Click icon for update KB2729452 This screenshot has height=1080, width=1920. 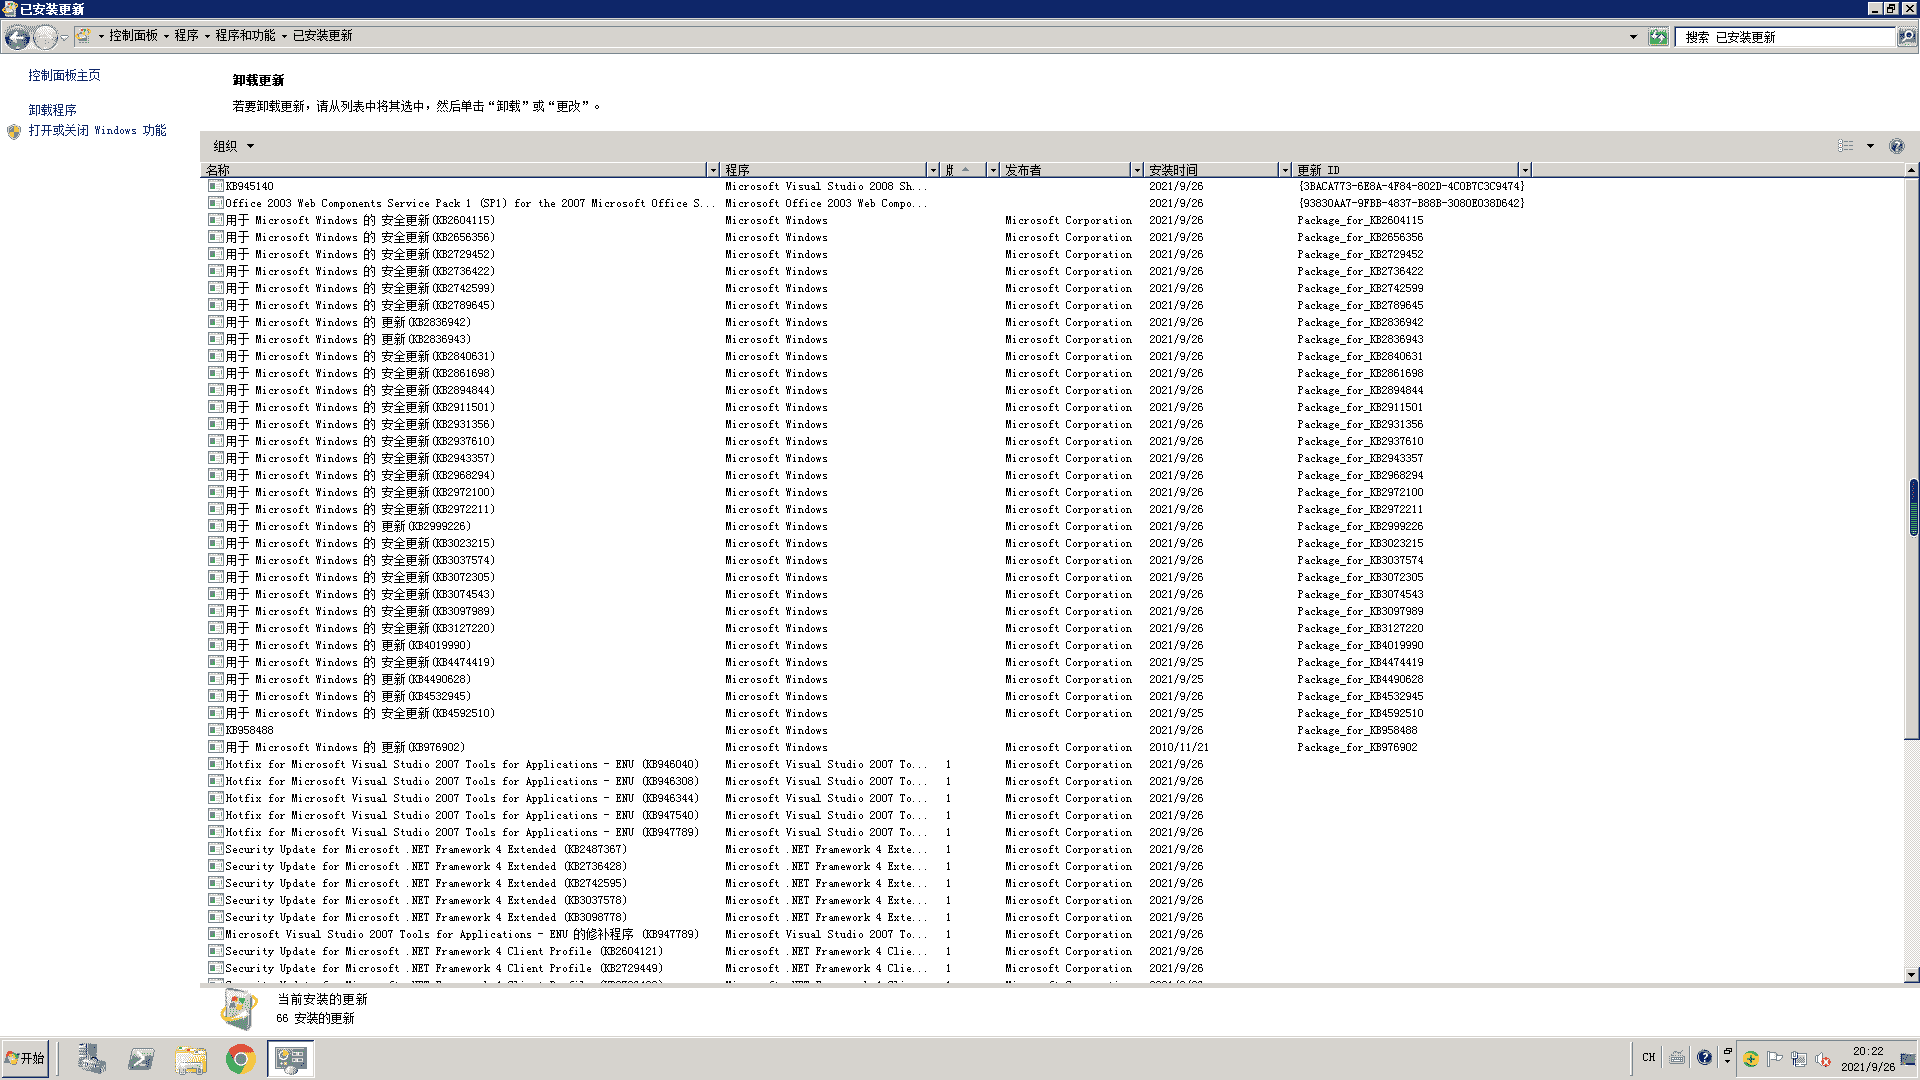[x=215, y=254]
